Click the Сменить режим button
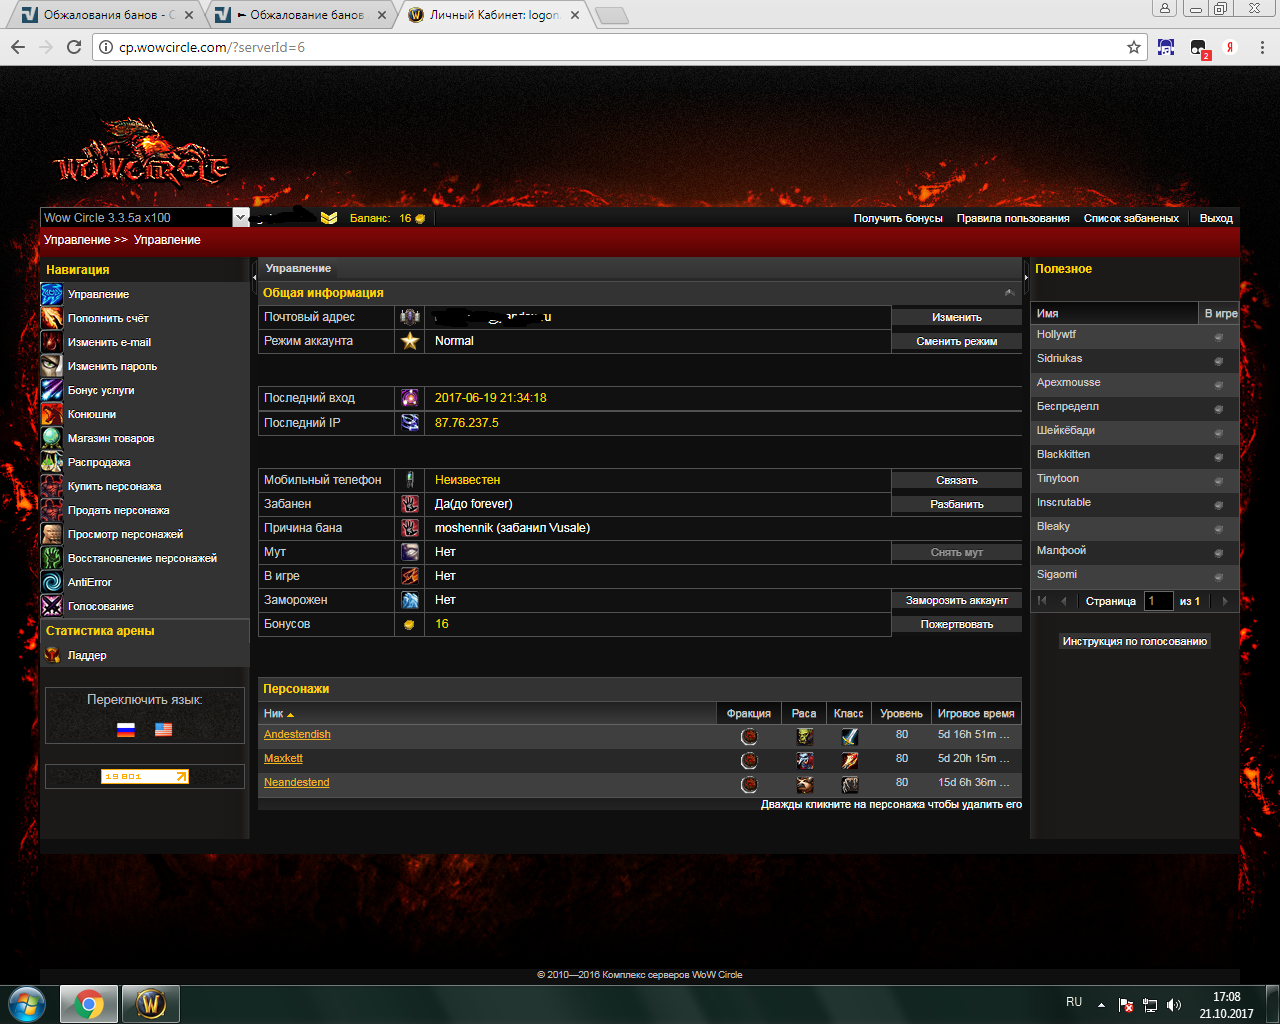The width and height of the screenshot is (1280, 1024). tap(956, 341)
